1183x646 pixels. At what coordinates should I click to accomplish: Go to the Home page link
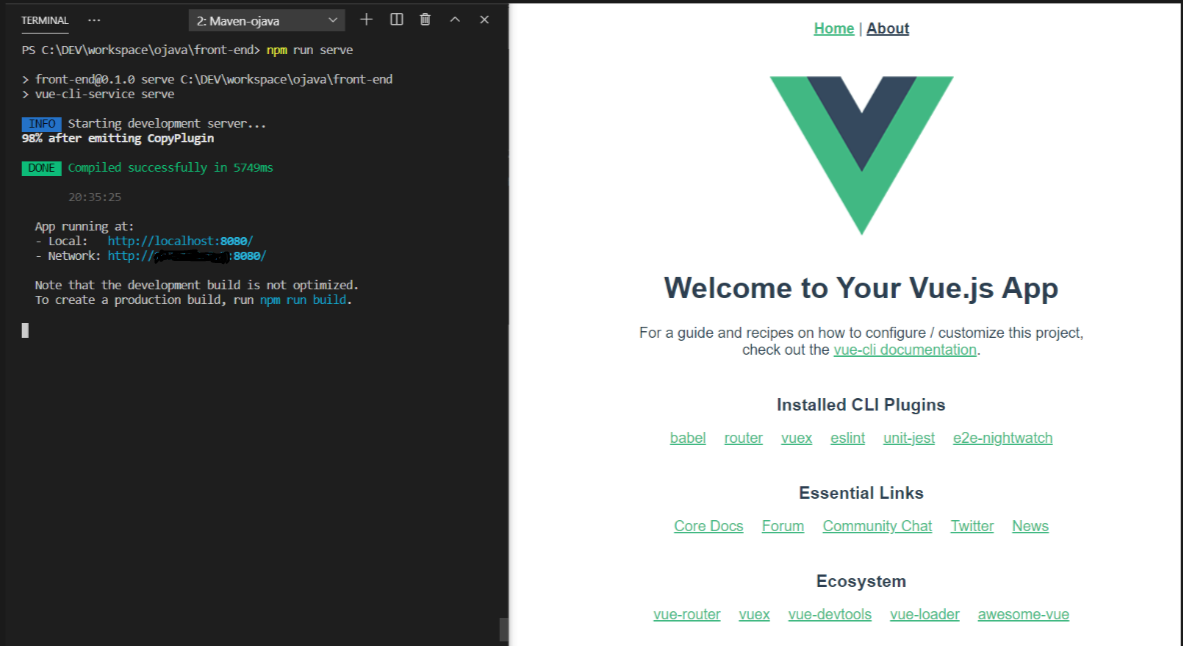tap(834, 29)
